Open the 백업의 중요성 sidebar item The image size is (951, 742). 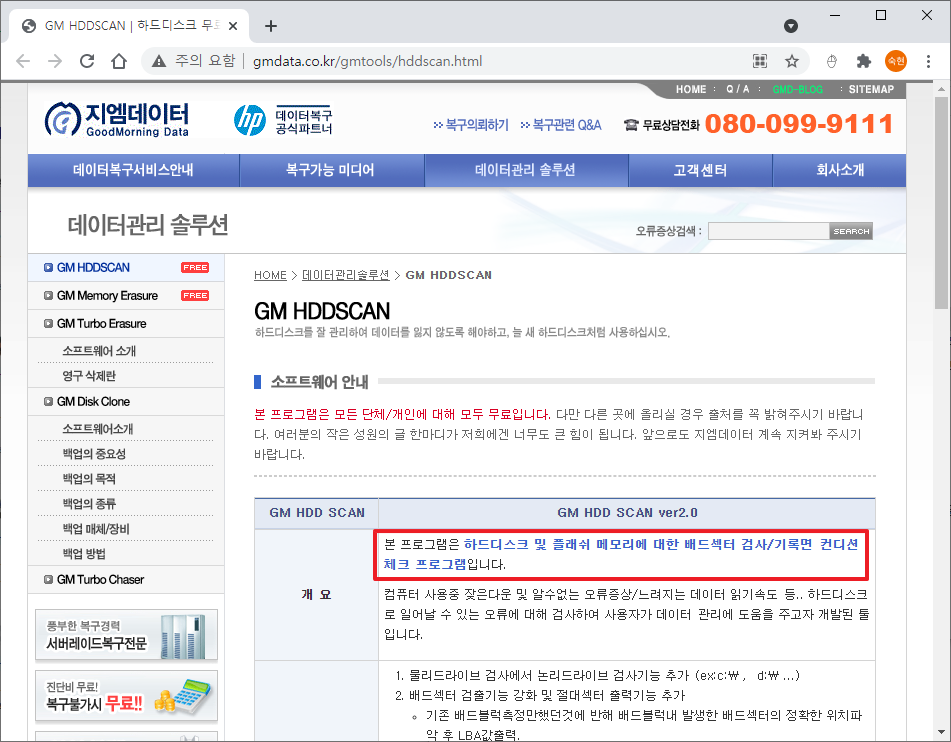click(94, 454)
